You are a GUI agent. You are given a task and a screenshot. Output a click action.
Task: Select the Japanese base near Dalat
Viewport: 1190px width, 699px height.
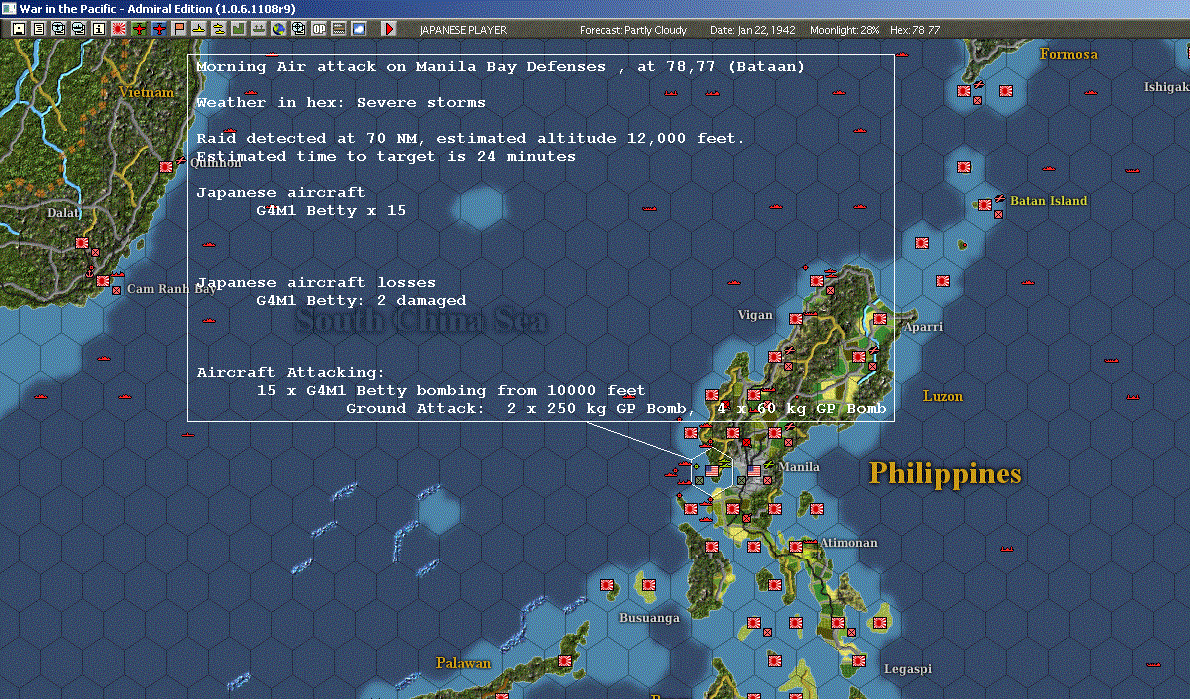coord(82,243)
